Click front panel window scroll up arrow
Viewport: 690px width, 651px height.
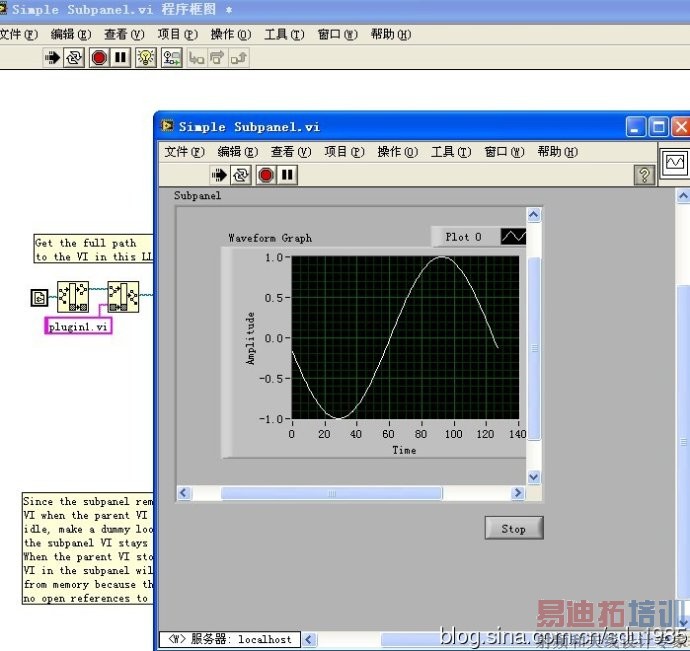pyautogui.click(x=683, y=195)
